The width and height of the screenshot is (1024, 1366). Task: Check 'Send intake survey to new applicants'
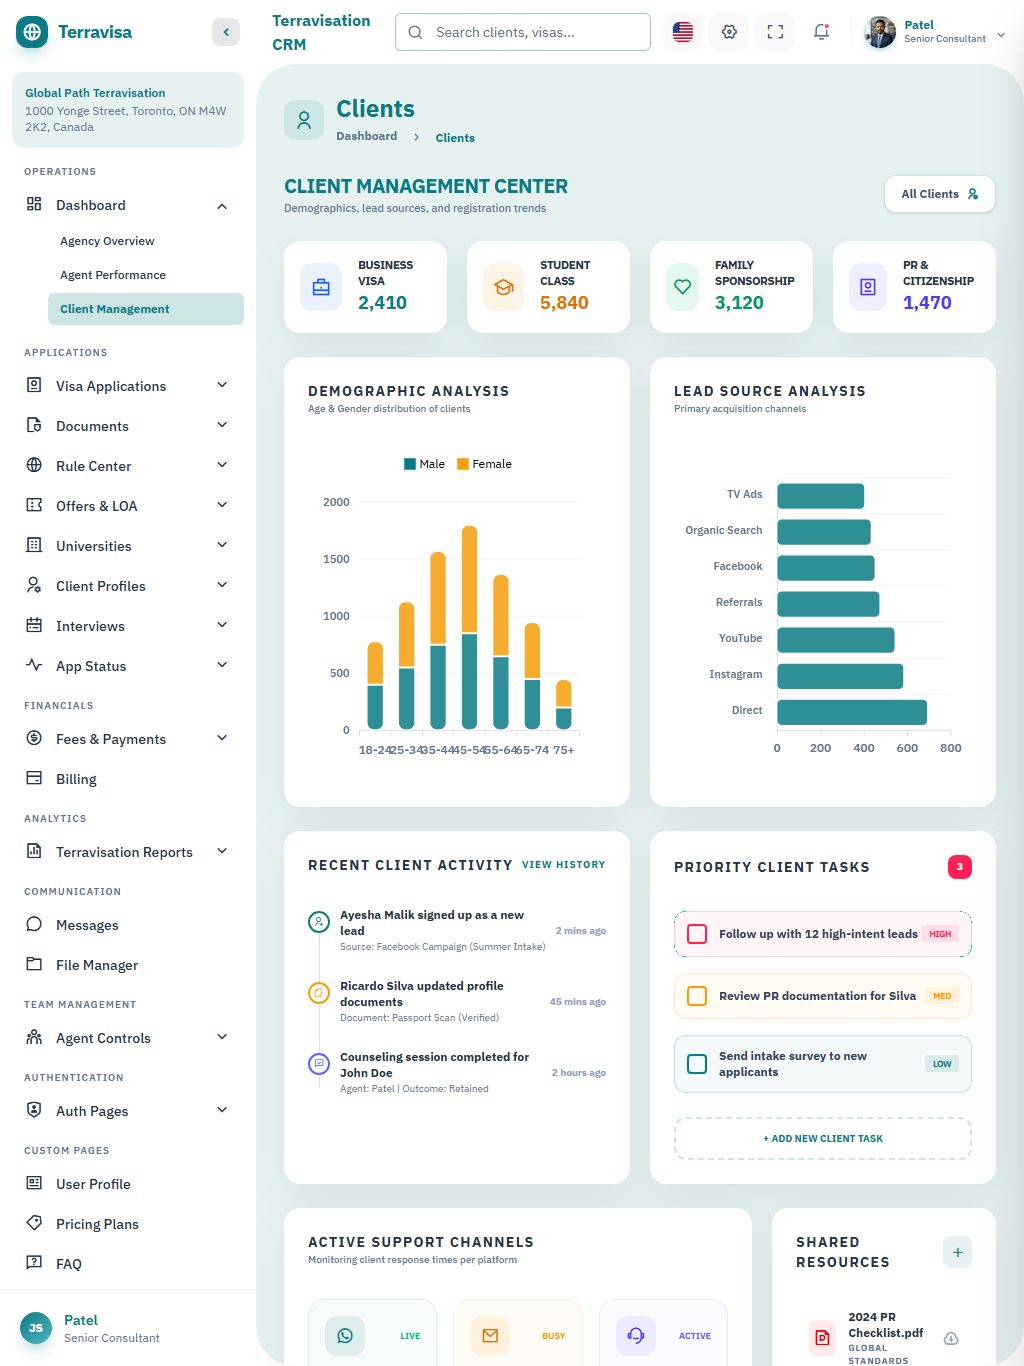(x=697, y=1064)
